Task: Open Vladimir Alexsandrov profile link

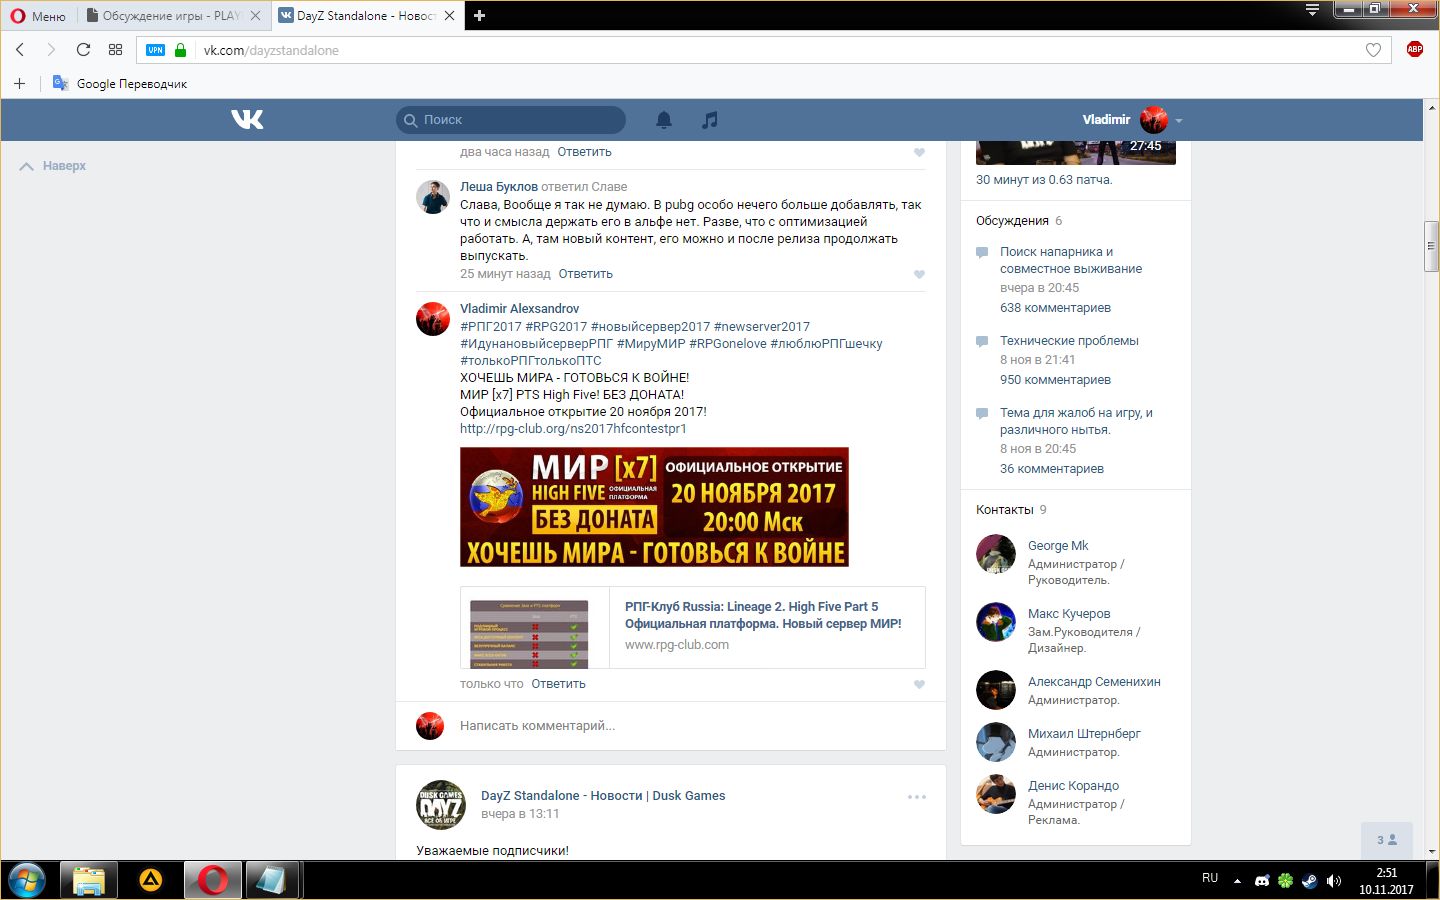Action: [519, 309]
